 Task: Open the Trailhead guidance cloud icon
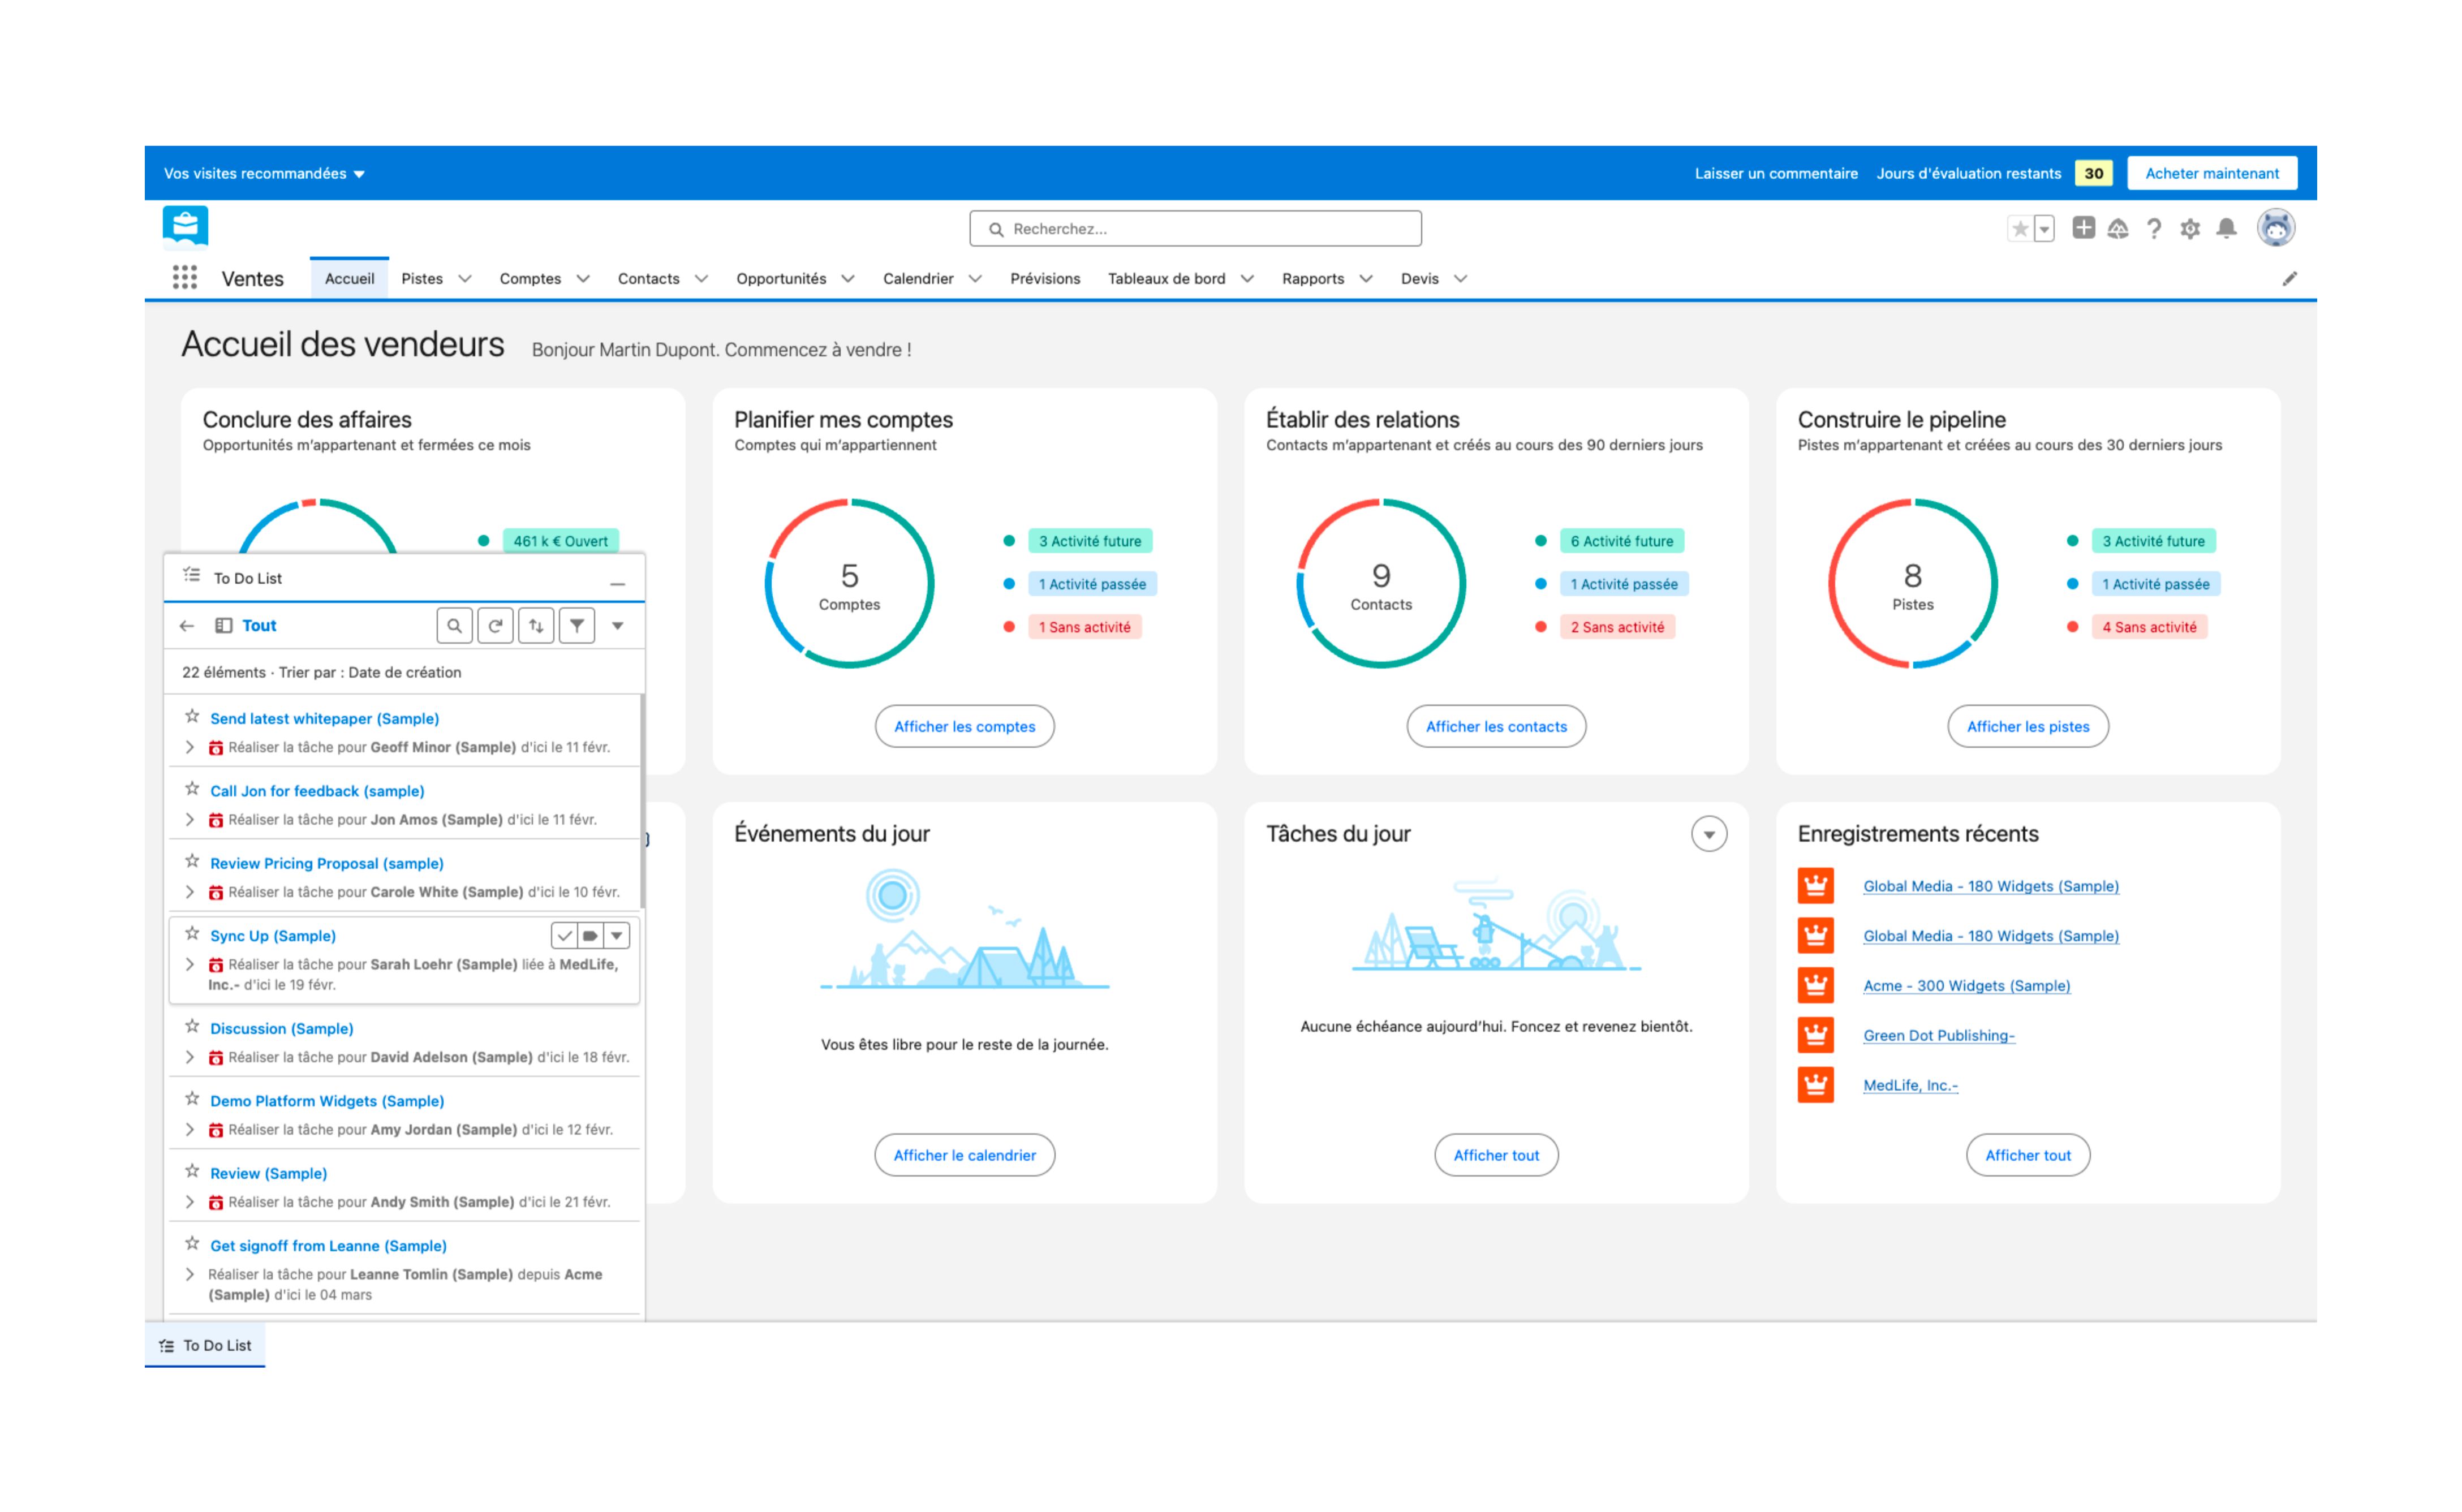pos(2118,229)
